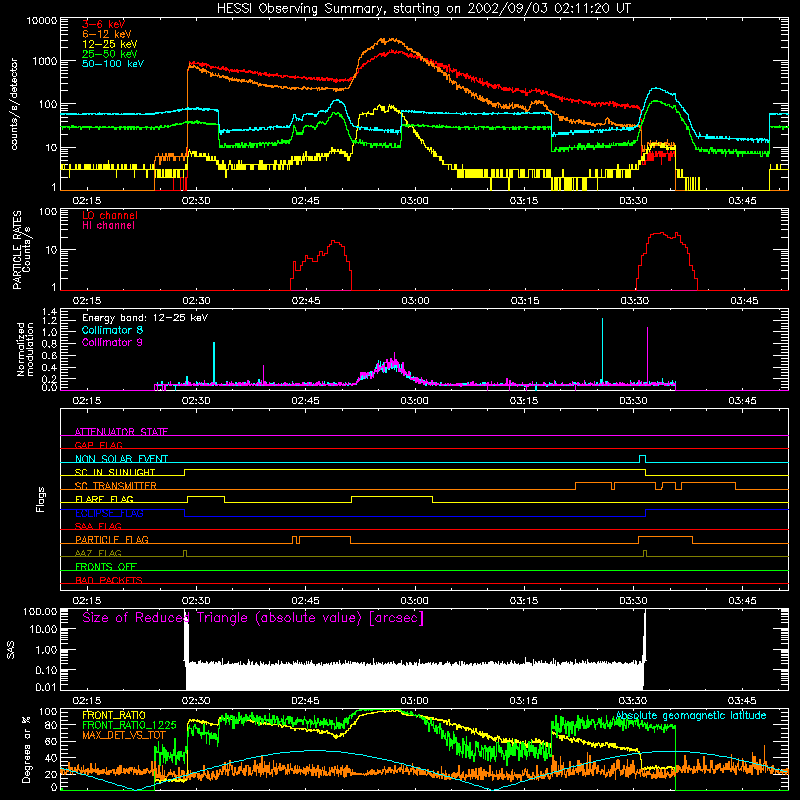
Task: Click the second LO channel particle bump
Action: [x=667, y=261]
